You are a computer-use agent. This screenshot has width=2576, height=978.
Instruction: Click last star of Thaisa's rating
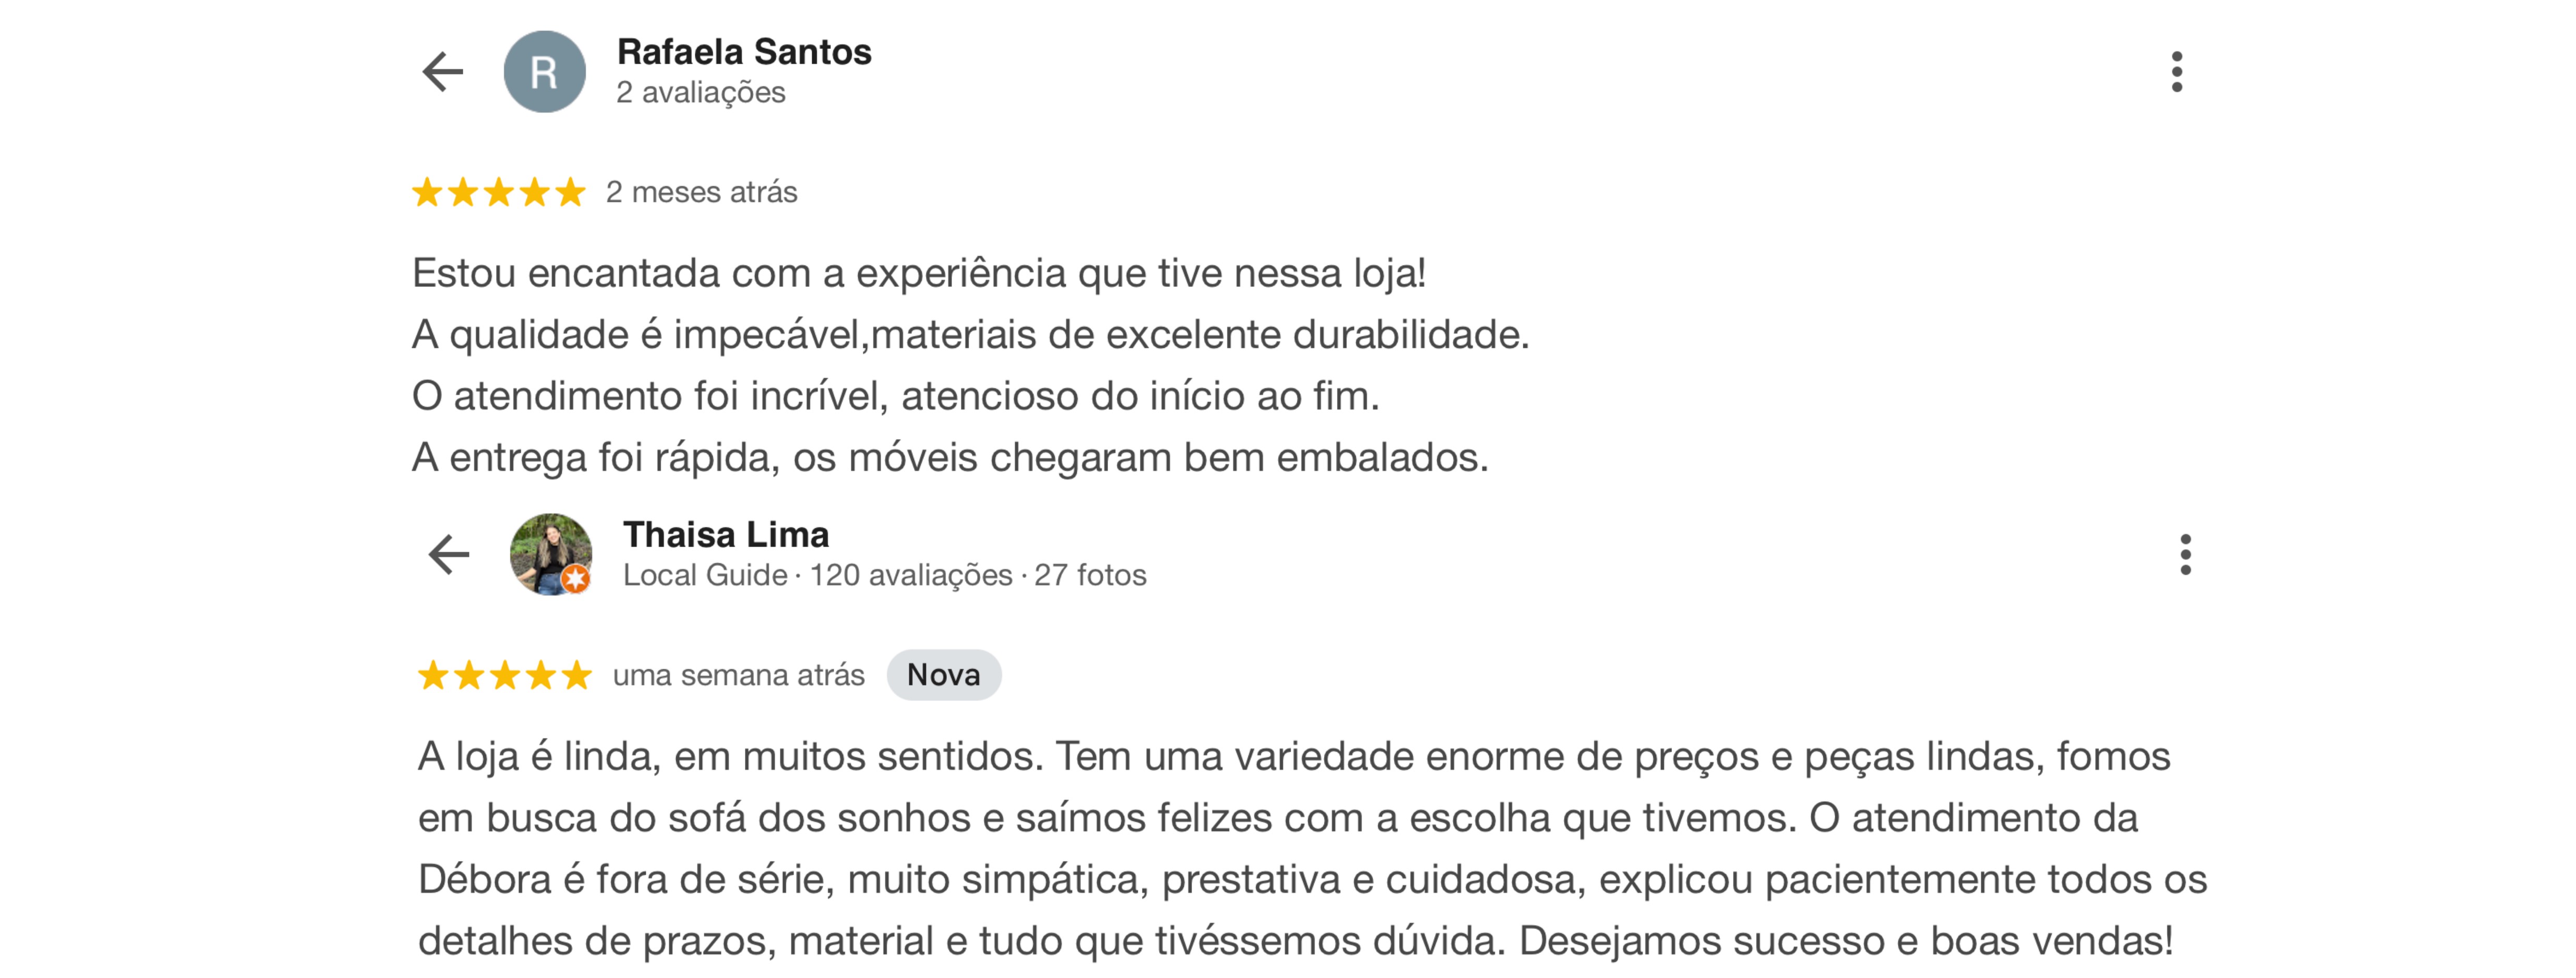coord(576,675)
